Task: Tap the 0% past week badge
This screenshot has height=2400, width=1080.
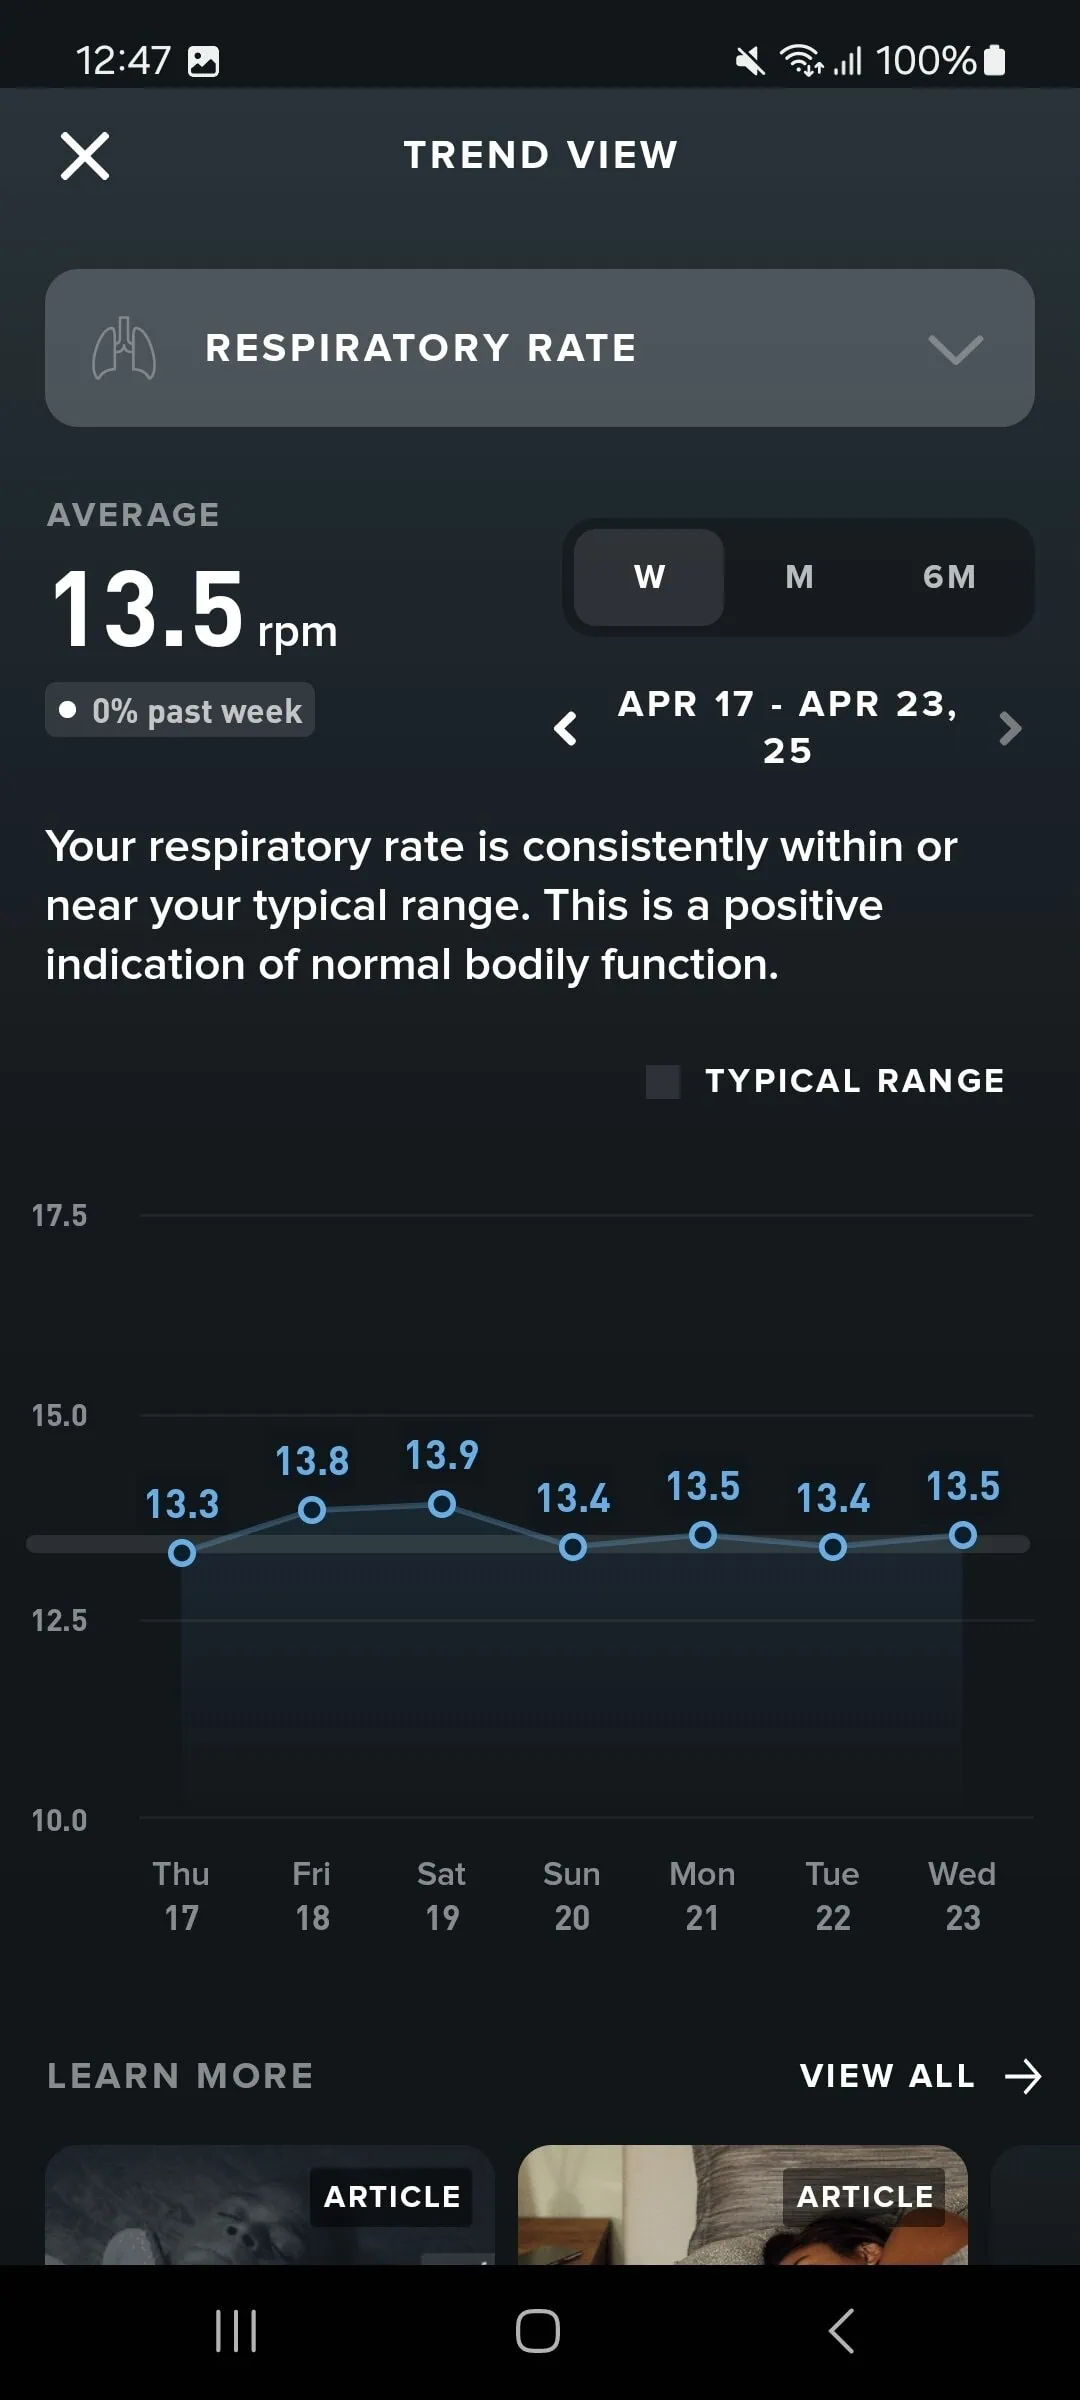Action: click(x=180, y=710)
